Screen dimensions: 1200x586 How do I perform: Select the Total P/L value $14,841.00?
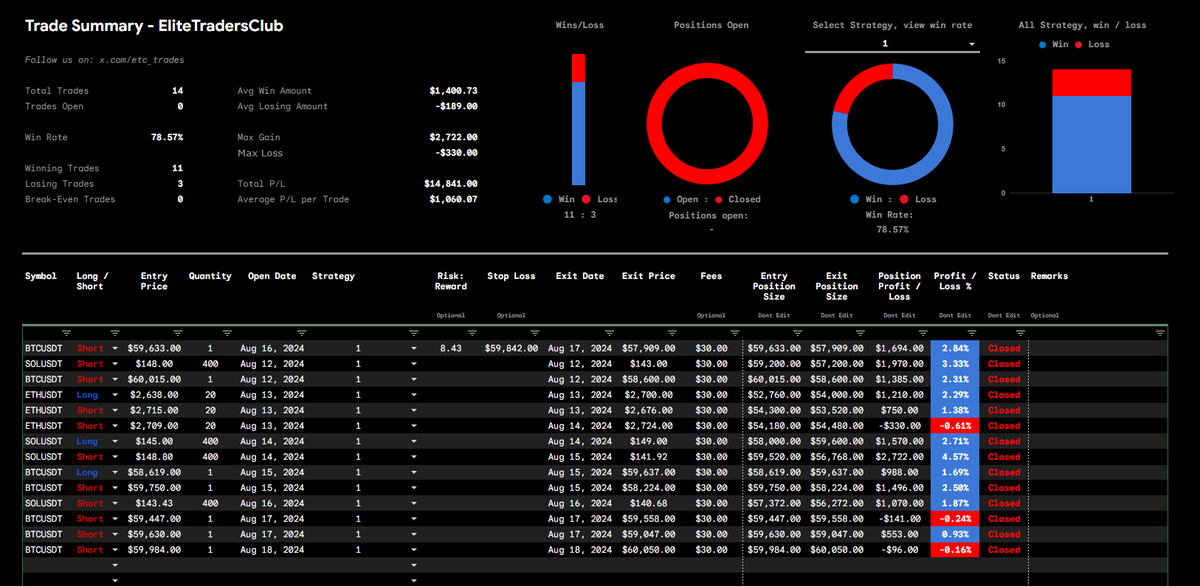[451, 184]
